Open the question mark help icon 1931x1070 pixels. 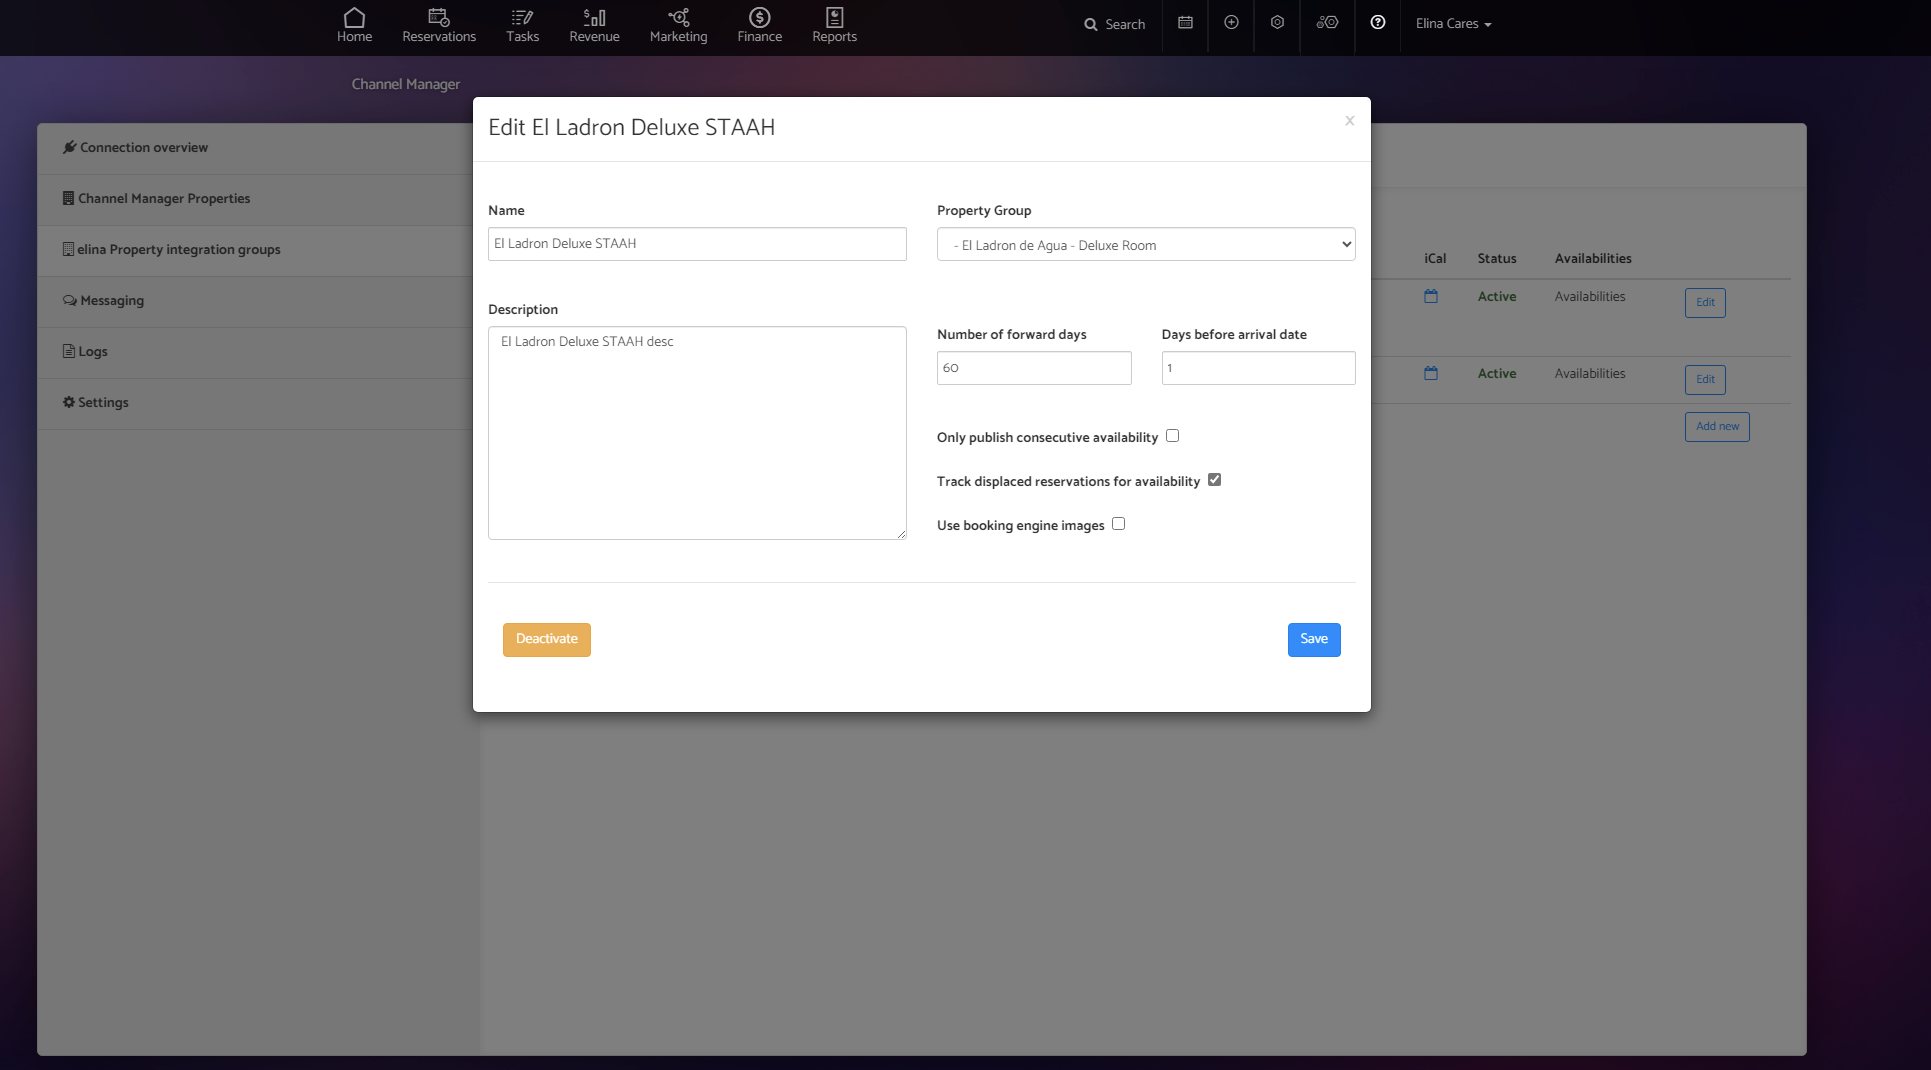[1377, 23]
